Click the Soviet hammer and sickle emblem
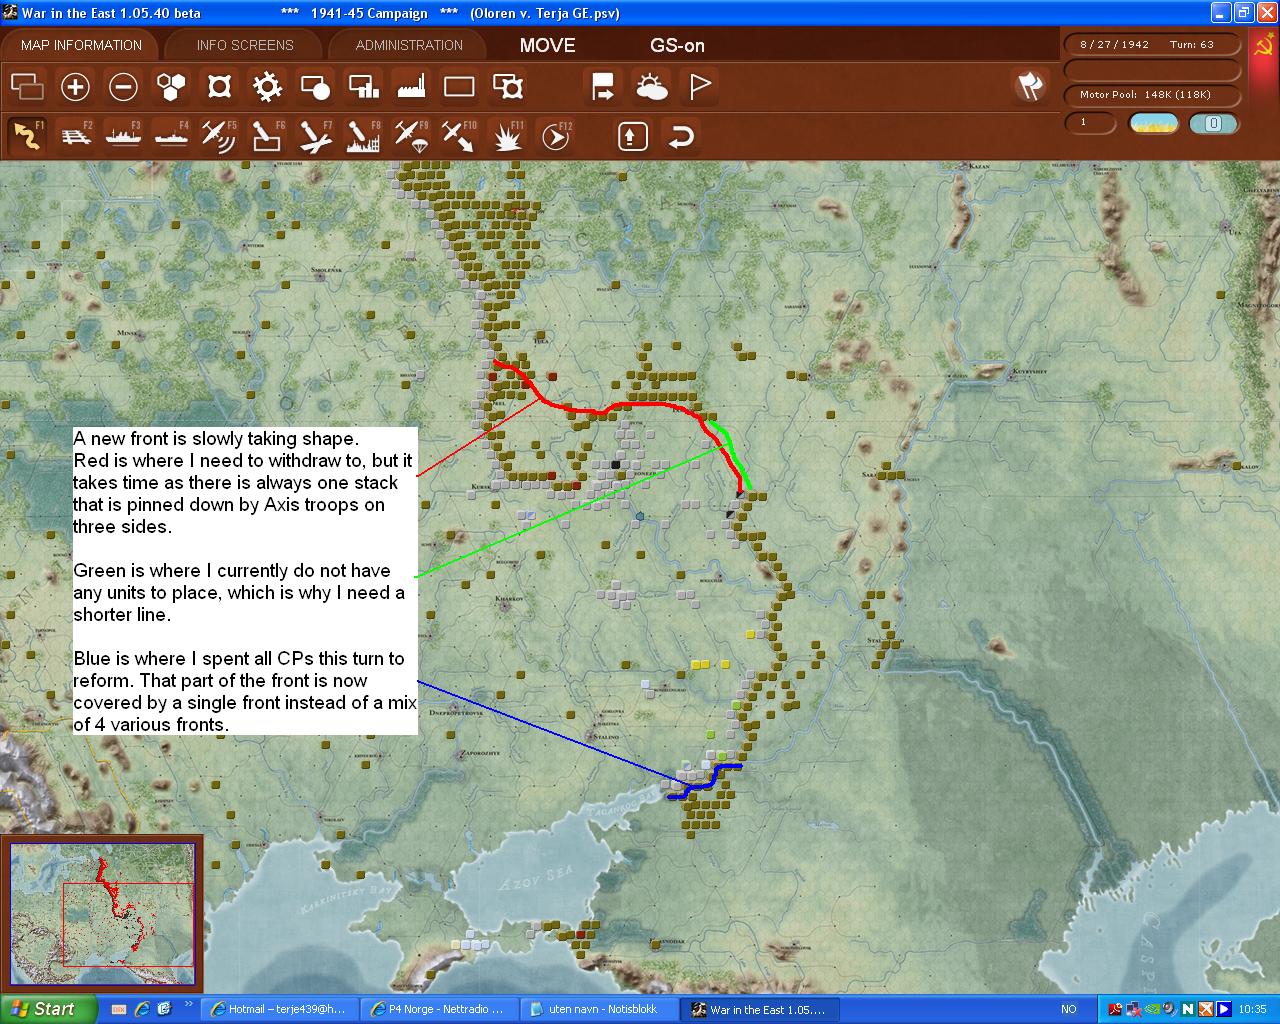This screenshot has width=1280, height=1024. [x=1263, y=46]
